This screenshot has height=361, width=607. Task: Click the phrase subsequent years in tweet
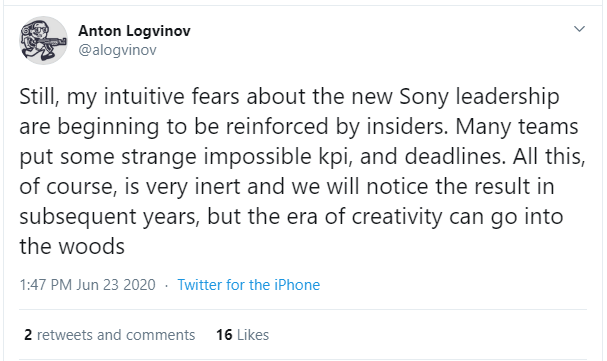coord(110,217)
